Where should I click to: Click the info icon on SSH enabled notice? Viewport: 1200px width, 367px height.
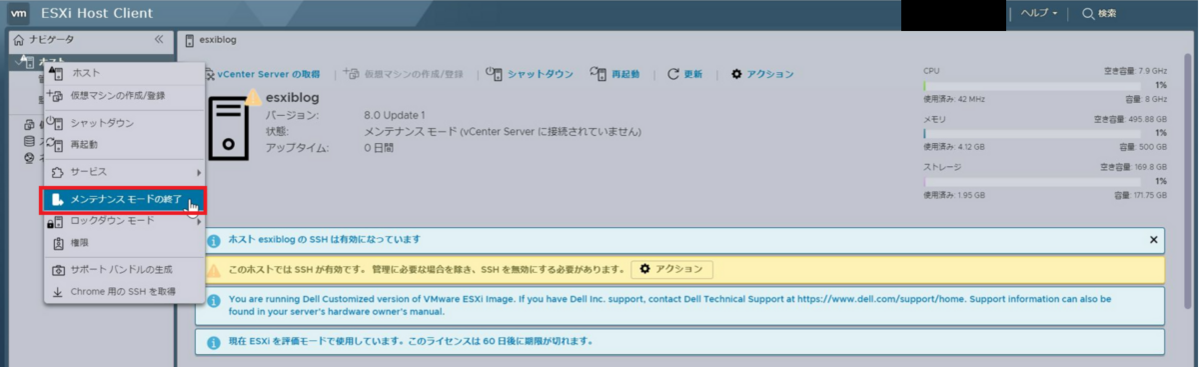point(213,240)
